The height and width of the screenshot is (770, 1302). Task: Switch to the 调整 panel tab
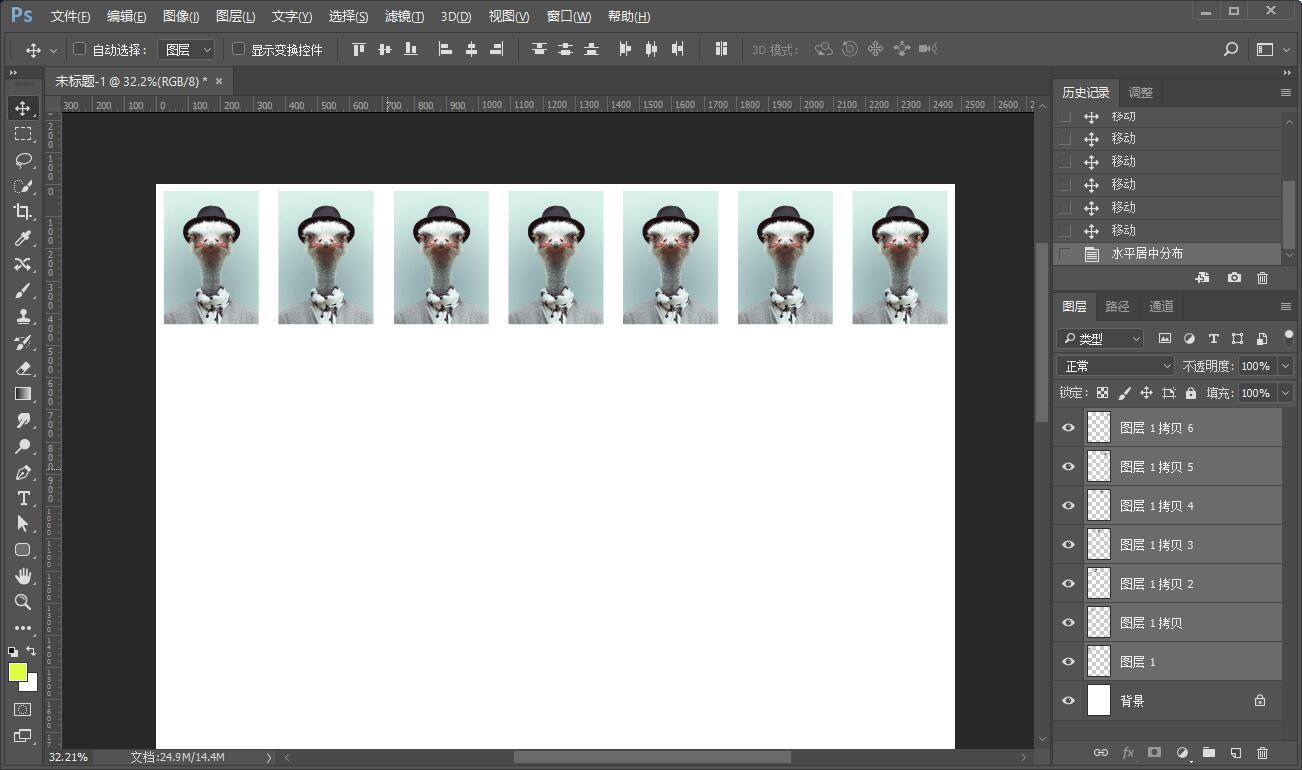(x=1140, y=92)
